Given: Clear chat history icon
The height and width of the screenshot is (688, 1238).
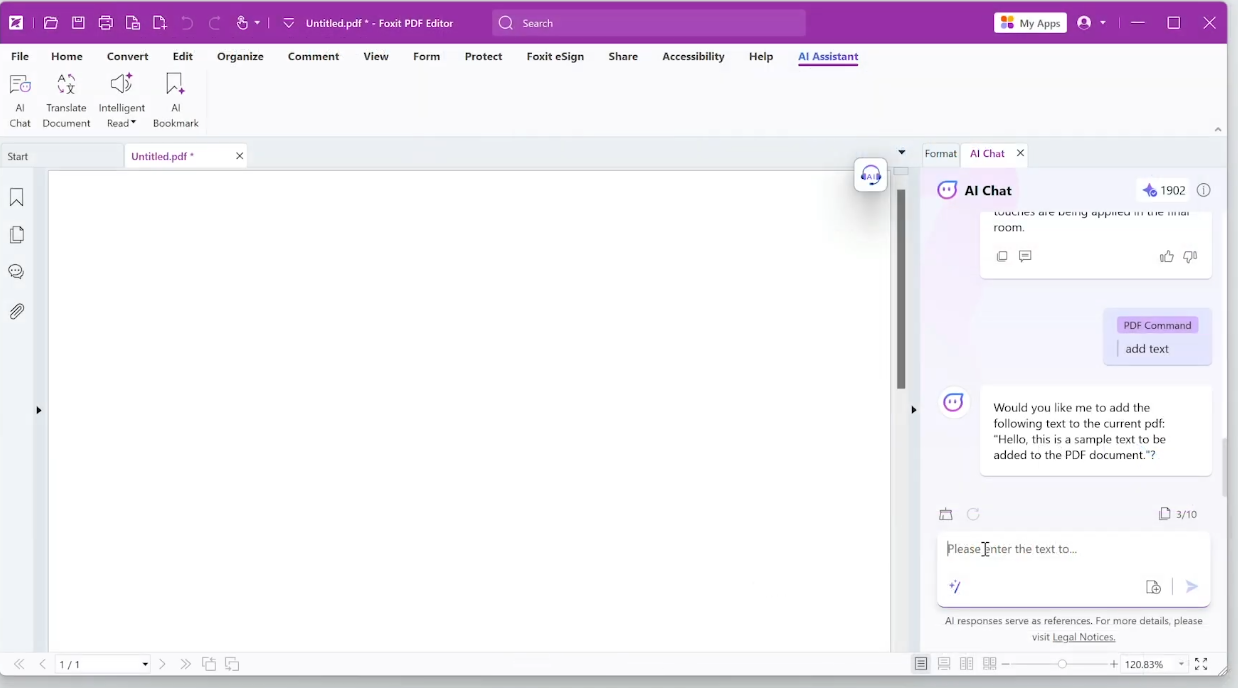Looking at the screenshot, I should click(946, 514).
